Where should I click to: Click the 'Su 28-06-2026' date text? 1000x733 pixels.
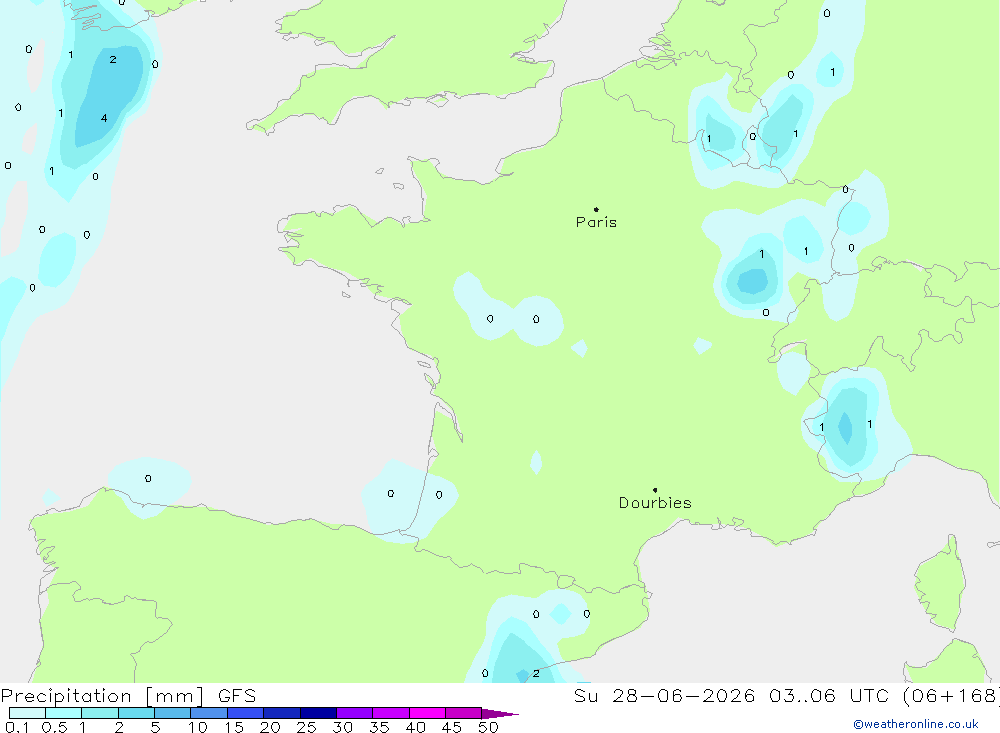(664, 696)
